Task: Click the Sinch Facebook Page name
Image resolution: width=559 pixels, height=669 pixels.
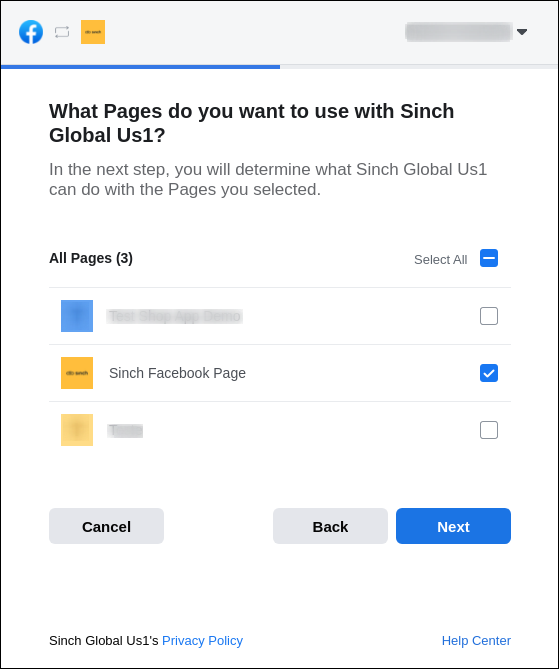Action: point(178,373)
